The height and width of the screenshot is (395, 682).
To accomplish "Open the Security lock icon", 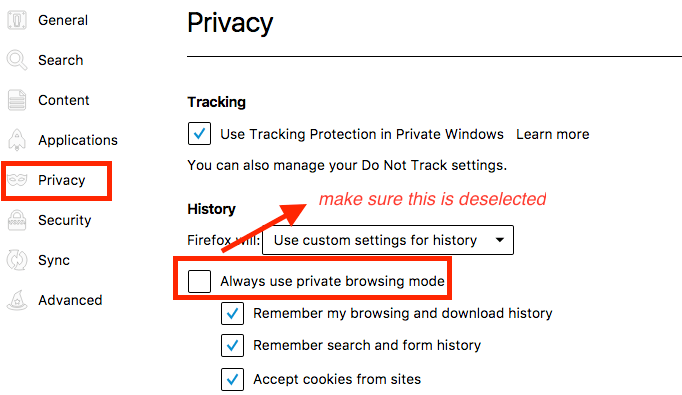I will (17, 220).
